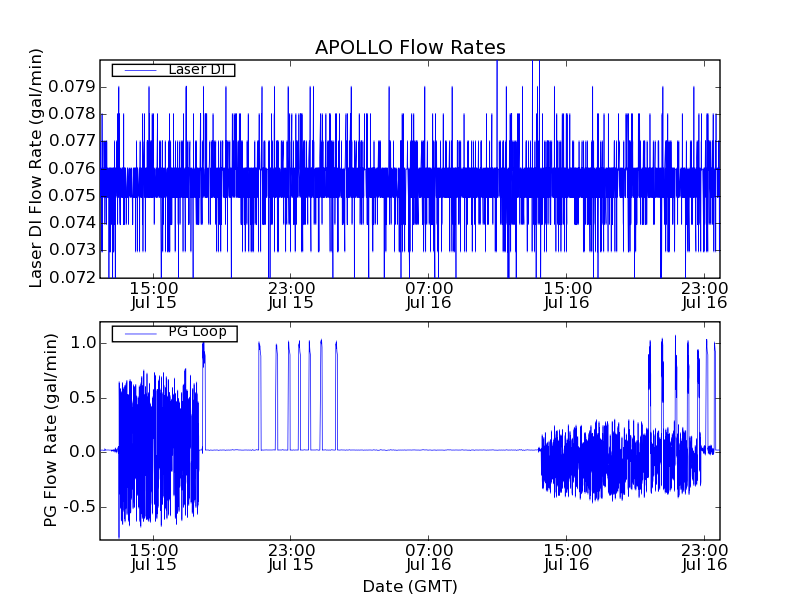Click top plot's 15:00 Jul 16 label
This screenshot has width=800, height=600.
(x=567, y=295)
